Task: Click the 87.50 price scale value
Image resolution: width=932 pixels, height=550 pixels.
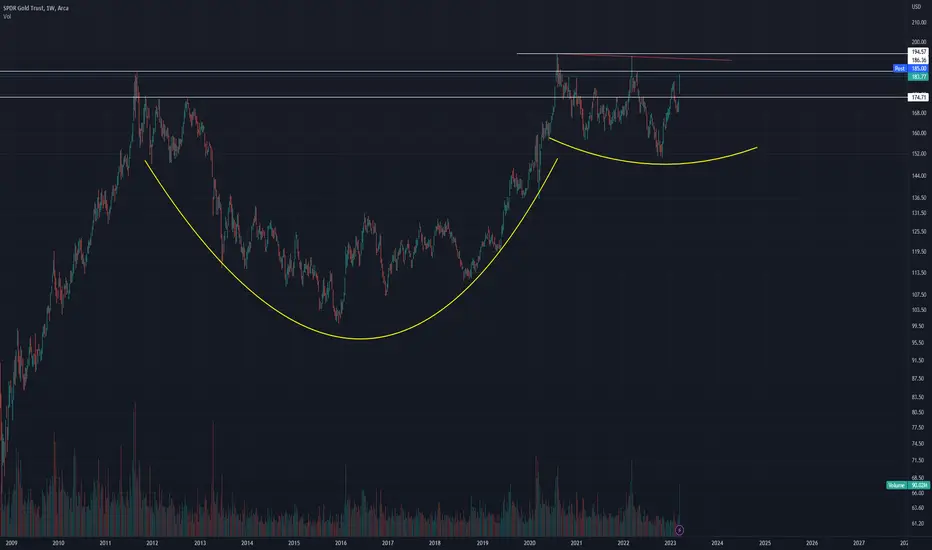Action: click(919, 379)
